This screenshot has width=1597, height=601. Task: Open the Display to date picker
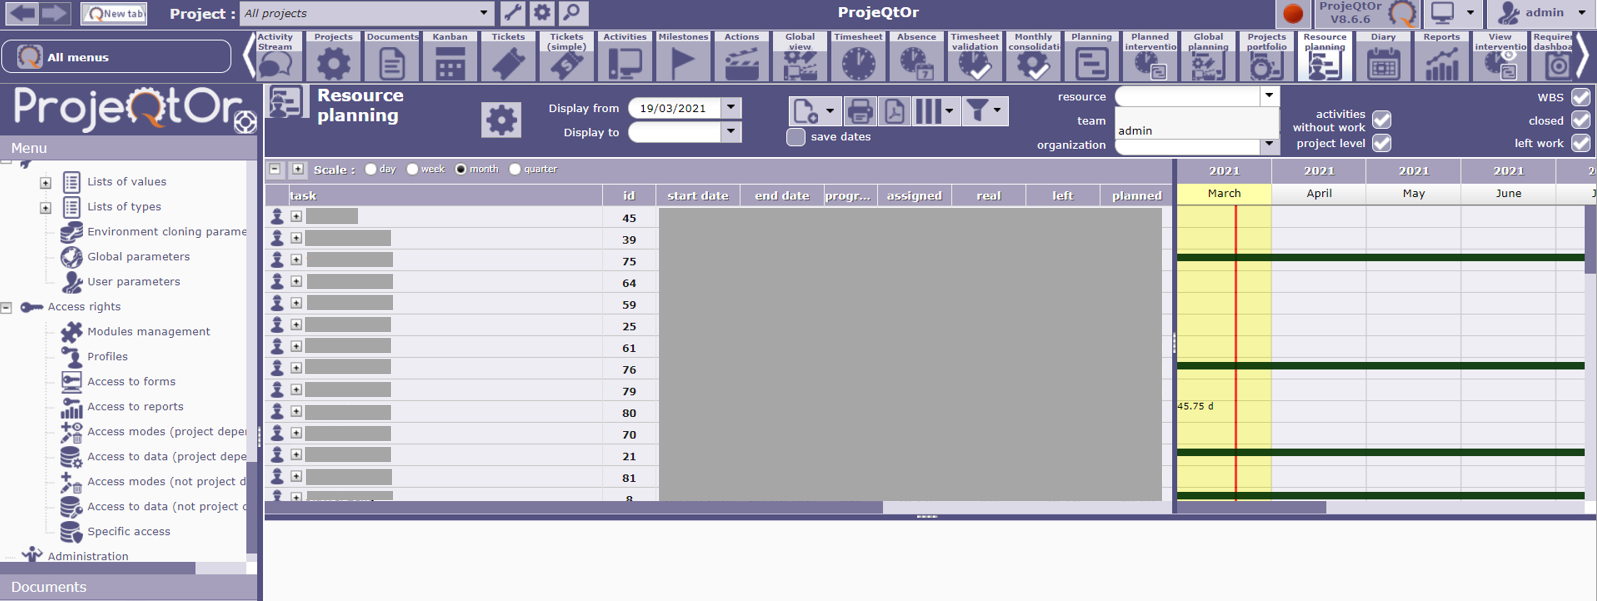tap(731, 132)
